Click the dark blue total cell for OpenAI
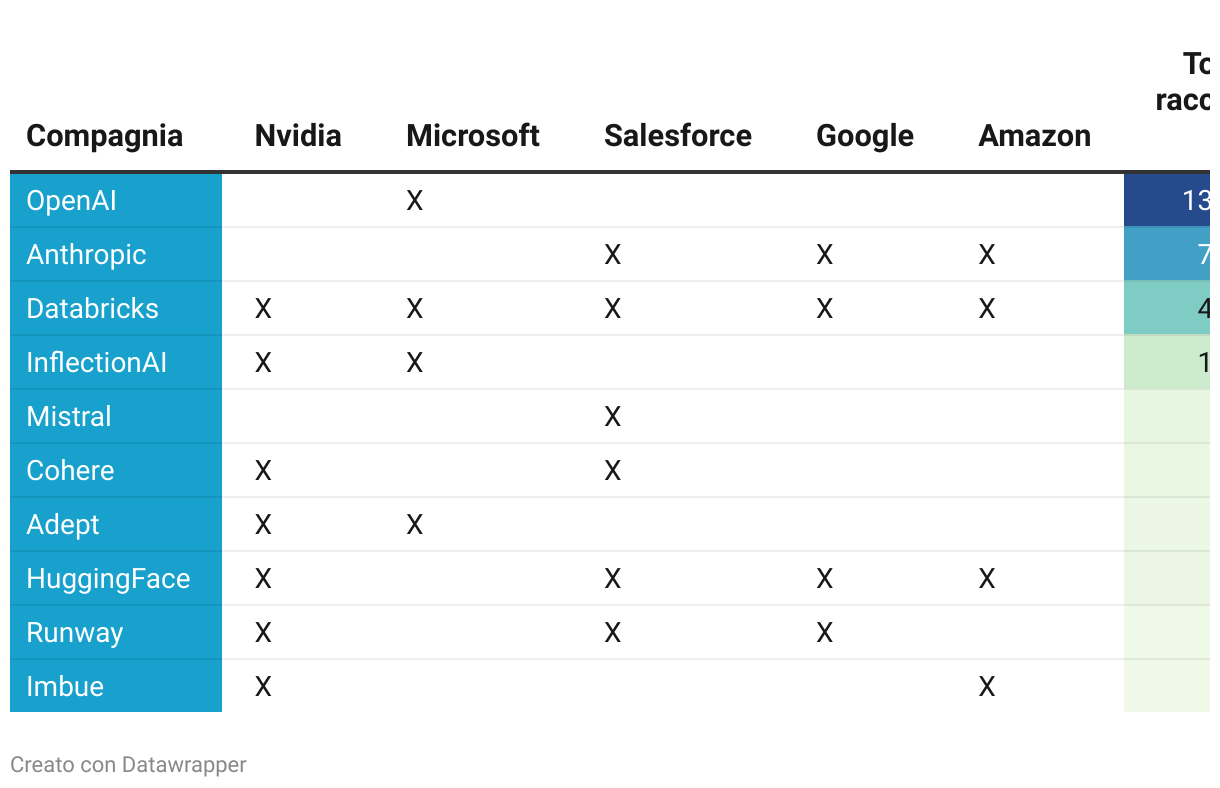The image size is (1220, 788). (1170, 201)
